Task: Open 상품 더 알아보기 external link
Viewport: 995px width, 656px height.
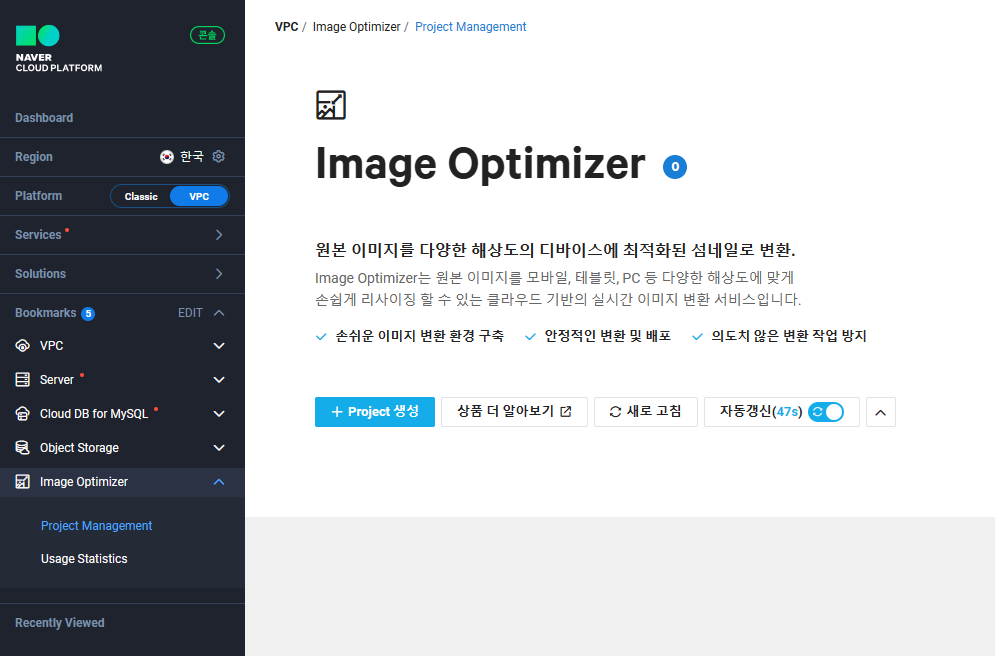Action: (514, 412)
